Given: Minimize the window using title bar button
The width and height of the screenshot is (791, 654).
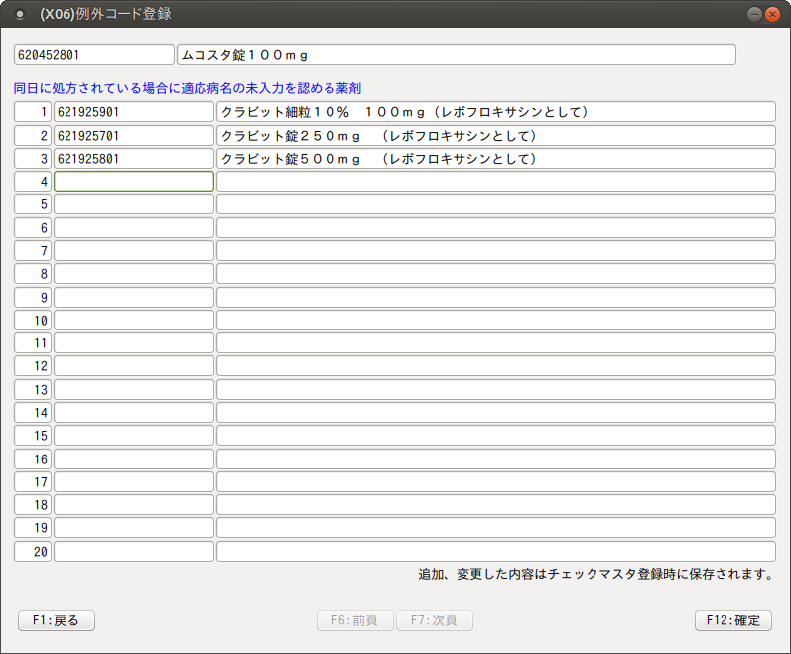Looking at the screenshot, I should click(754, 15).
